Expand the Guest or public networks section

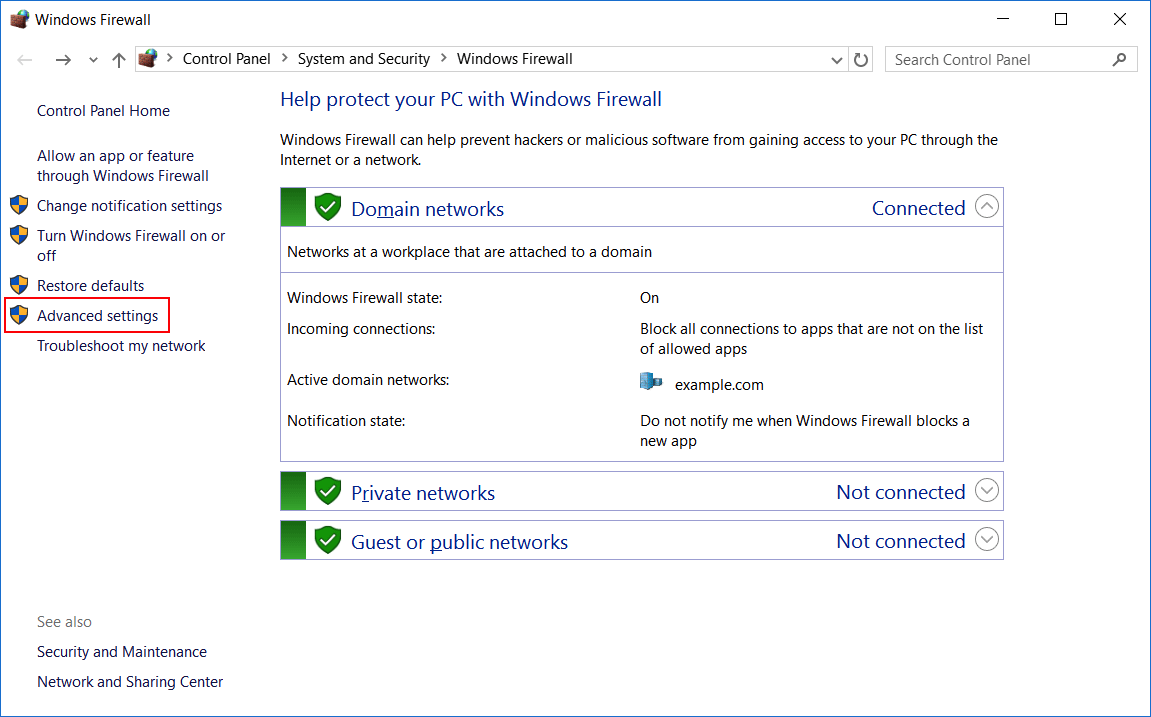pos(986,540)
